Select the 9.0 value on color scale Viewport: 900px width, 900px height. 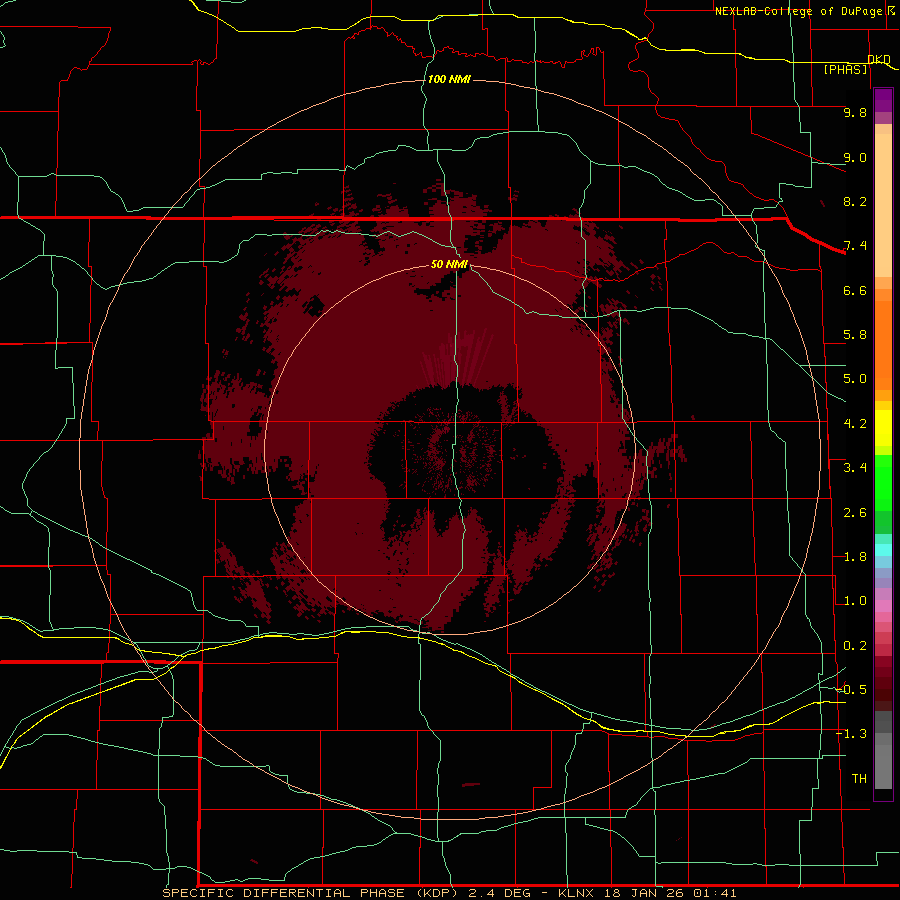tap(855, 157)
